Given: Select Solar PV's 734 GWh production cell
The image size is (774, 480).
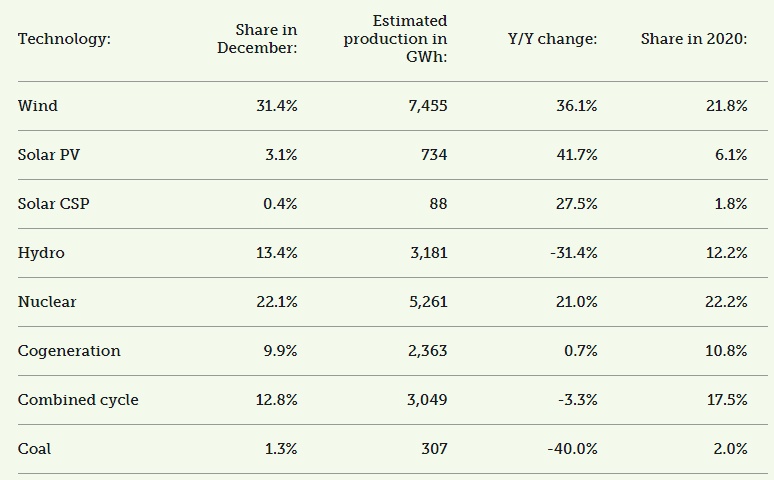Looking at the screenshot, I should [433, 155].
